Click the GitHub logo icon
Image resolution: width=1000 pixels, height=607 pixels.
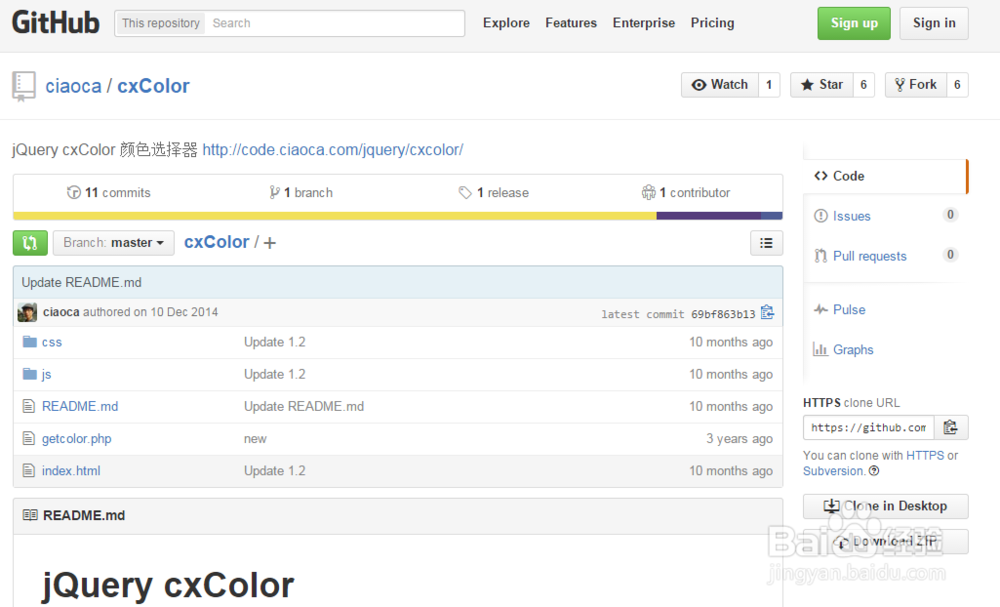[x=55, y=22]
